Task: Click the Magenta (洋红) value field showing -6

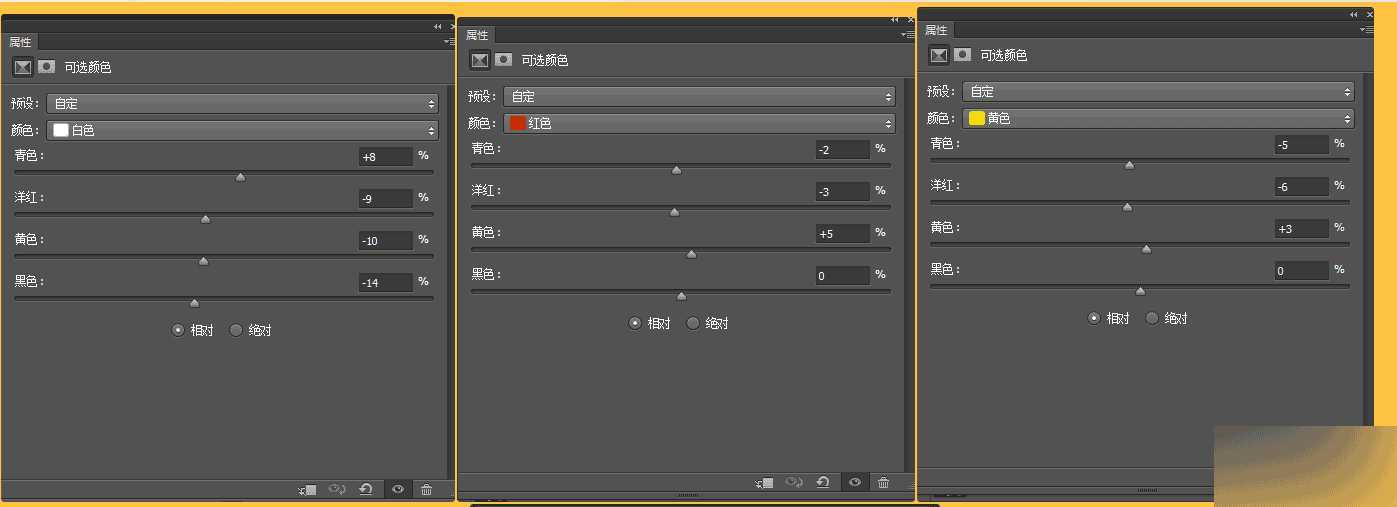Action: point(1301,187)
